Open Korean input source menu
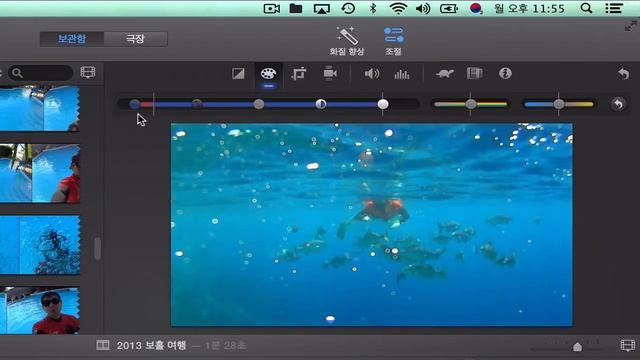640x360 pixels. point(476,8)
